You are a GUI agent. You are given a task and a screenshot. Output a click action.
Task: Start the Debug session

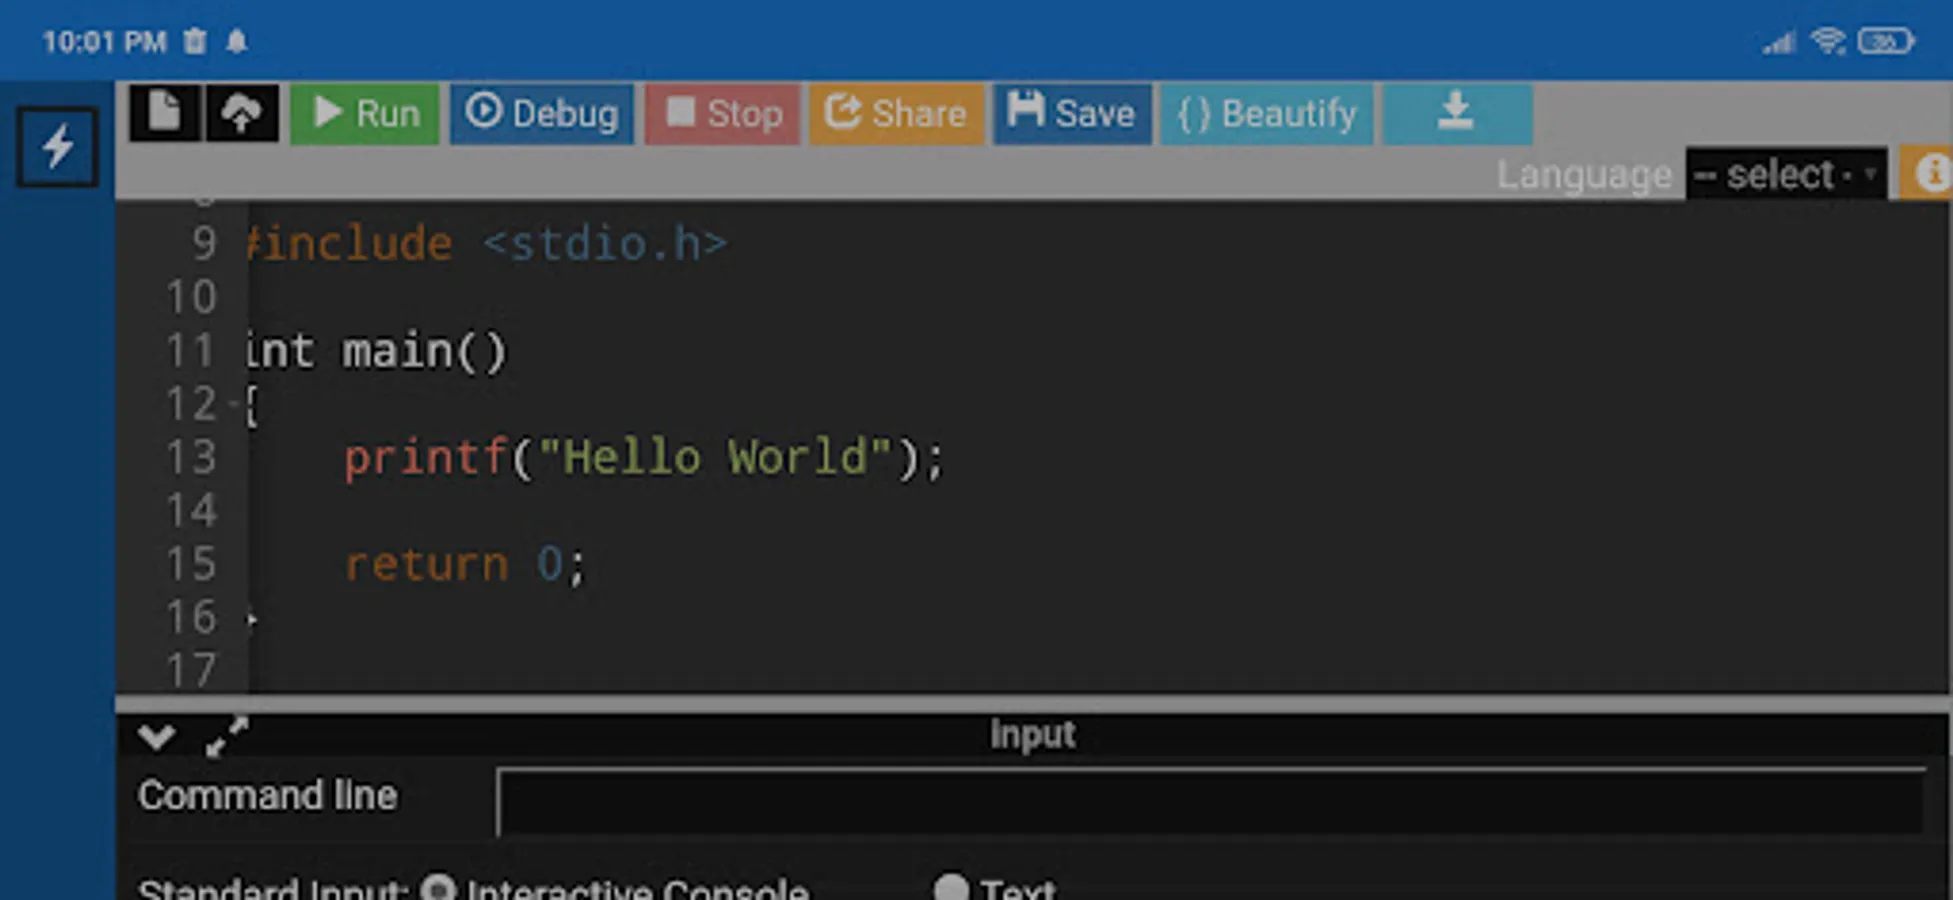coord(542,113)
